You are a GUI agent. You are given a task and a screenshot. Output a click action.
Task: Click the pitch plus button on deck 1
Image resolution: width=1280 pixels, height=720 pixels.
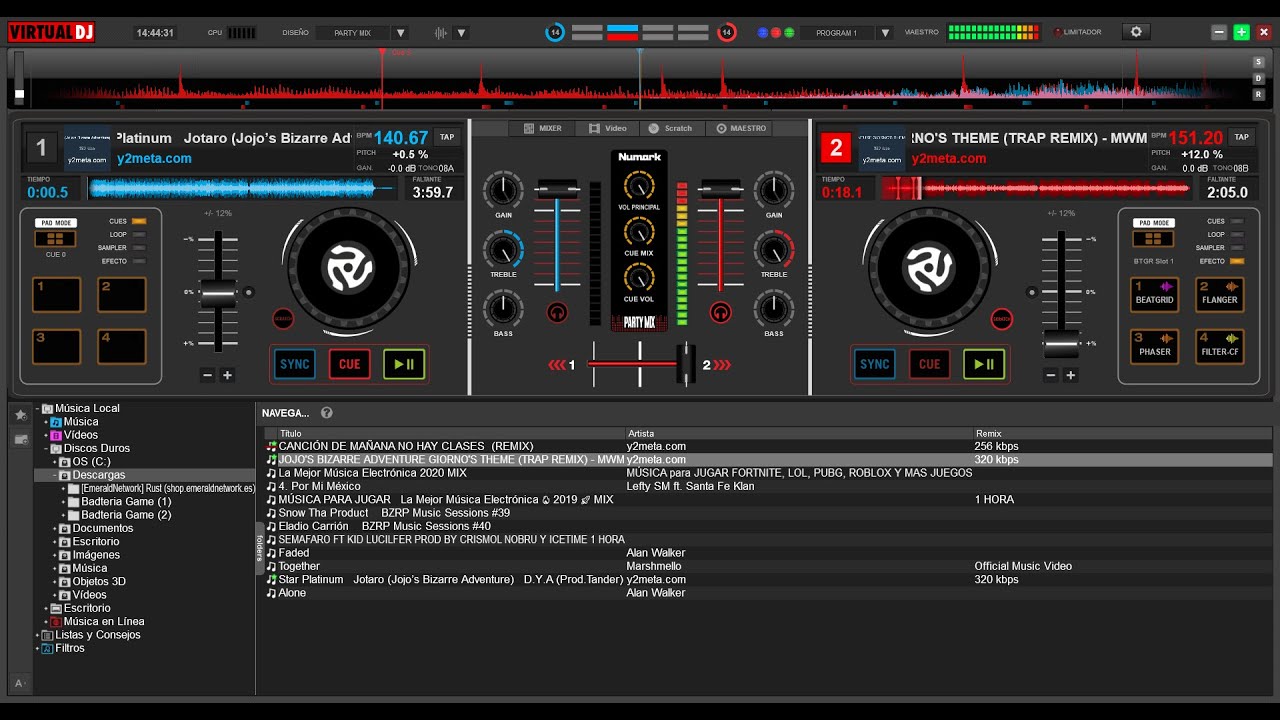coord(227,375)
